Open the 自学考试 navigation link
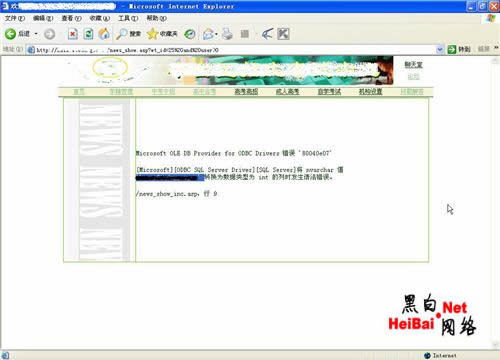The height and width of the screenshot is (360, 500). click(x=329, y=91)
